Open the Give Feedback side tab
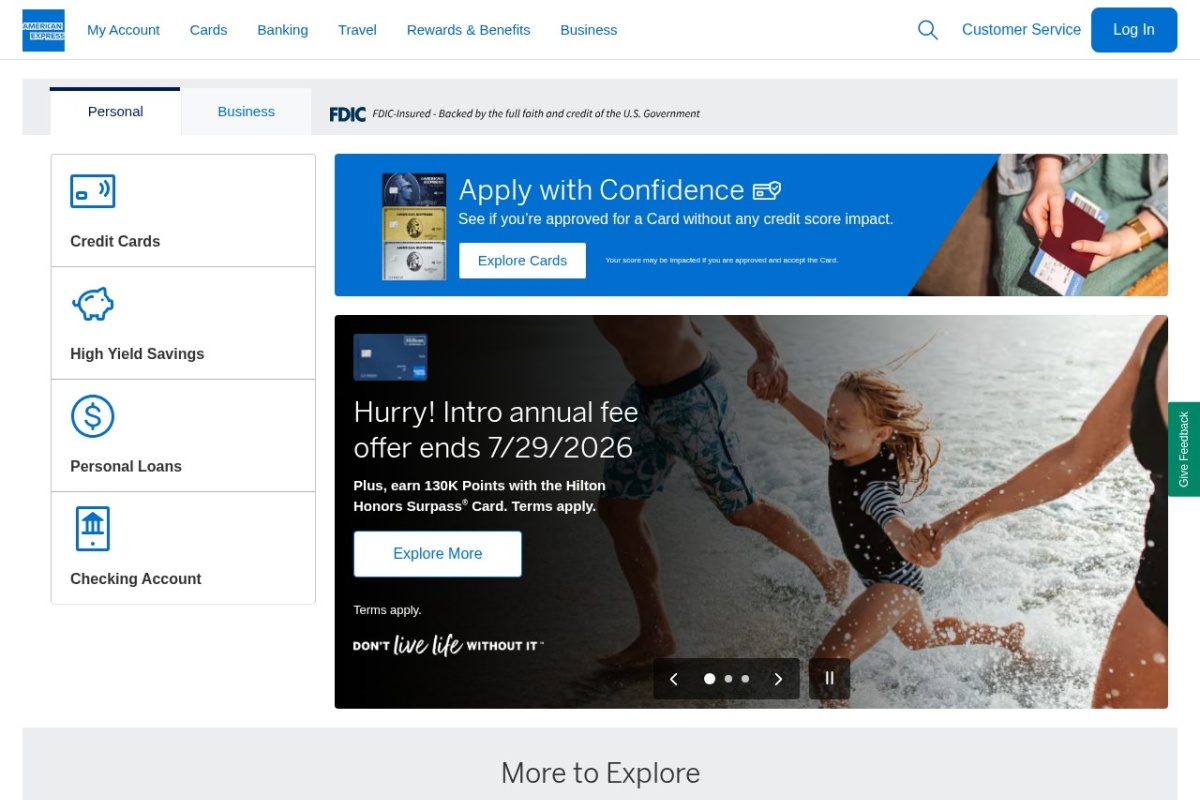The width and height of the screenshot is (1200, 800). tap(1184, 449)
